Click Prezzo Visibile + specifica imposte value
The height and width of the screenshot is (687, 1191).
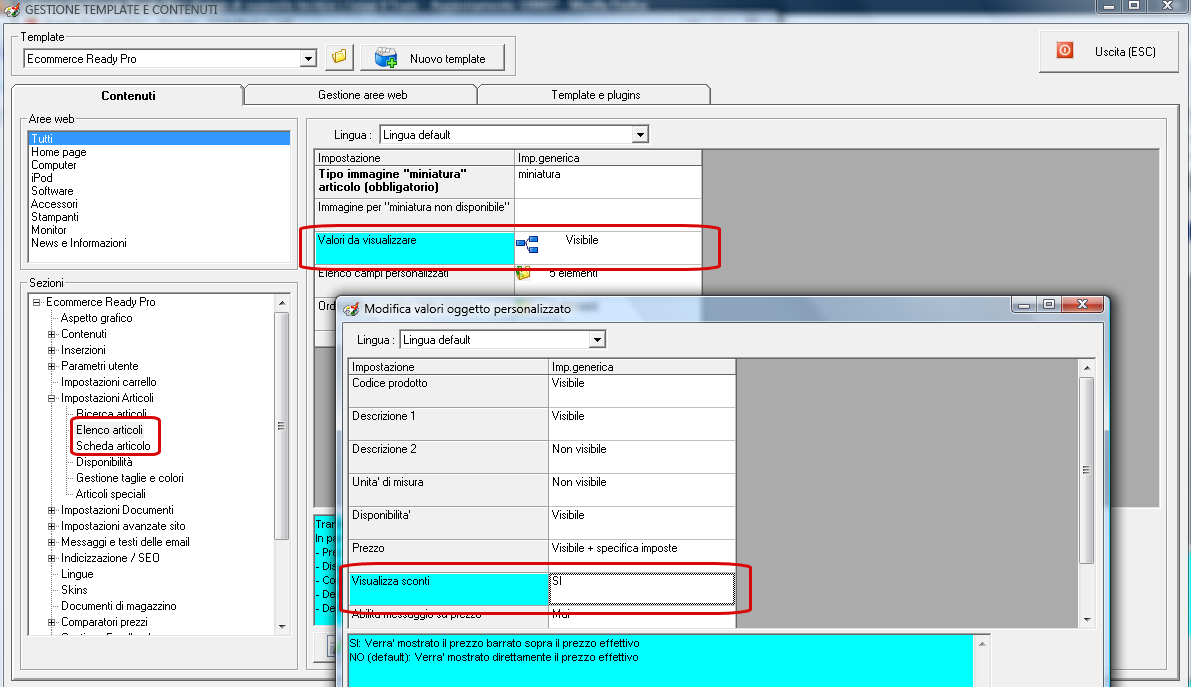click(x=642, y=556)
